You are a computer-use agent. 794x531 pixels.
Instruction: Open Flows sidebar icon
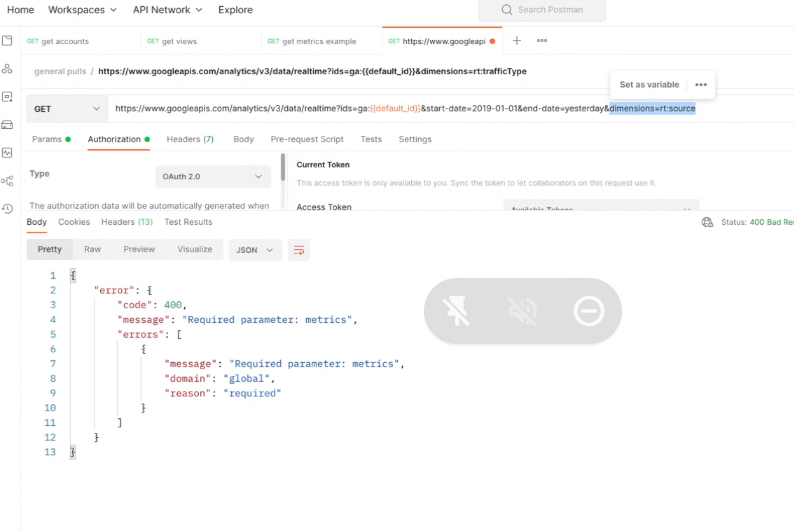click(x=7, y=181)
